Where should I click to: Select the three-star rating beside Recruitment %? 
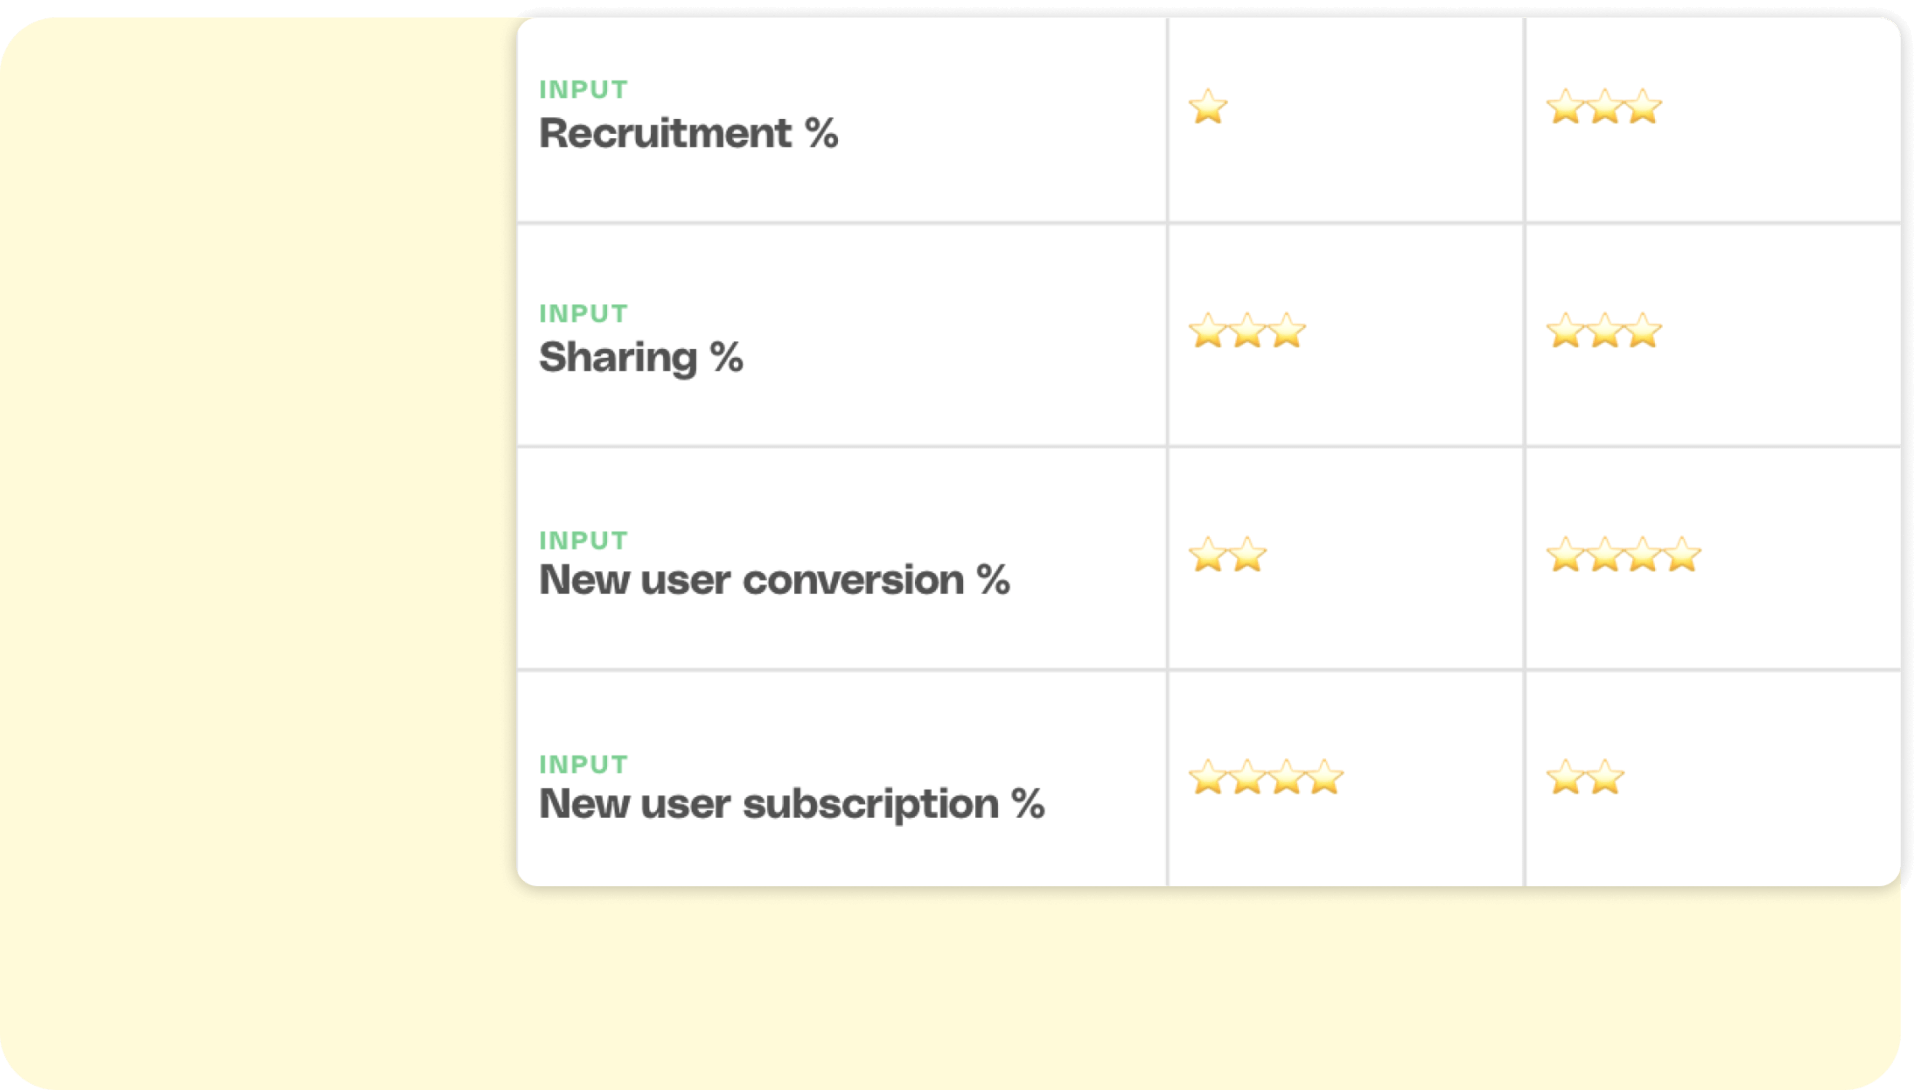coord(1603,108)
